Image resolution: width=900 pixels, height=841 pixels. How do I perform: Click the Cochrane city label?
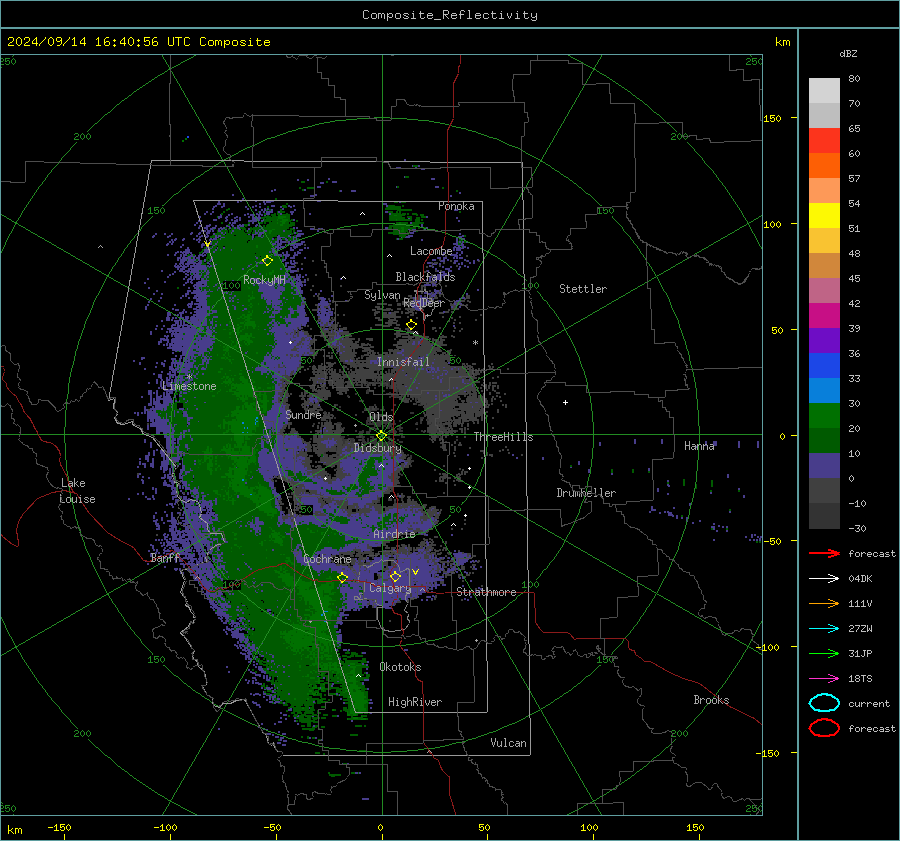327,559
